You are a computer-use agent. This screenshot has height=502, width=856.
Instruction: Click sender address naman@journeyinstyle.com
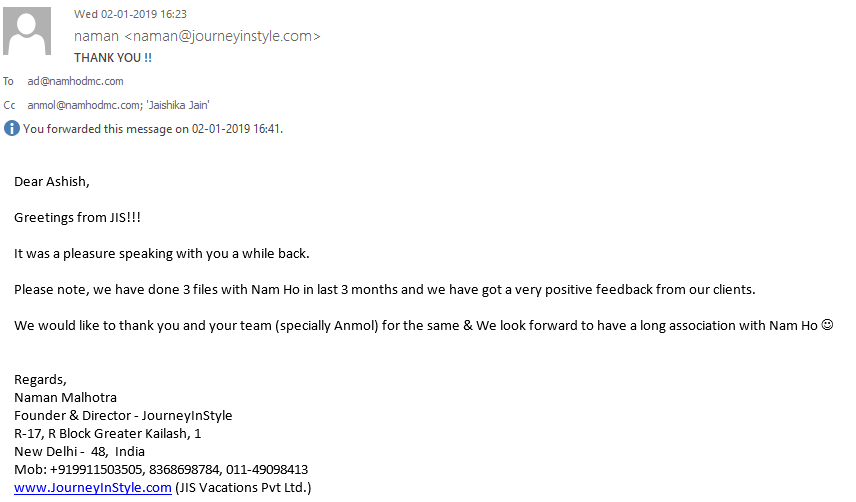point(222,36)
